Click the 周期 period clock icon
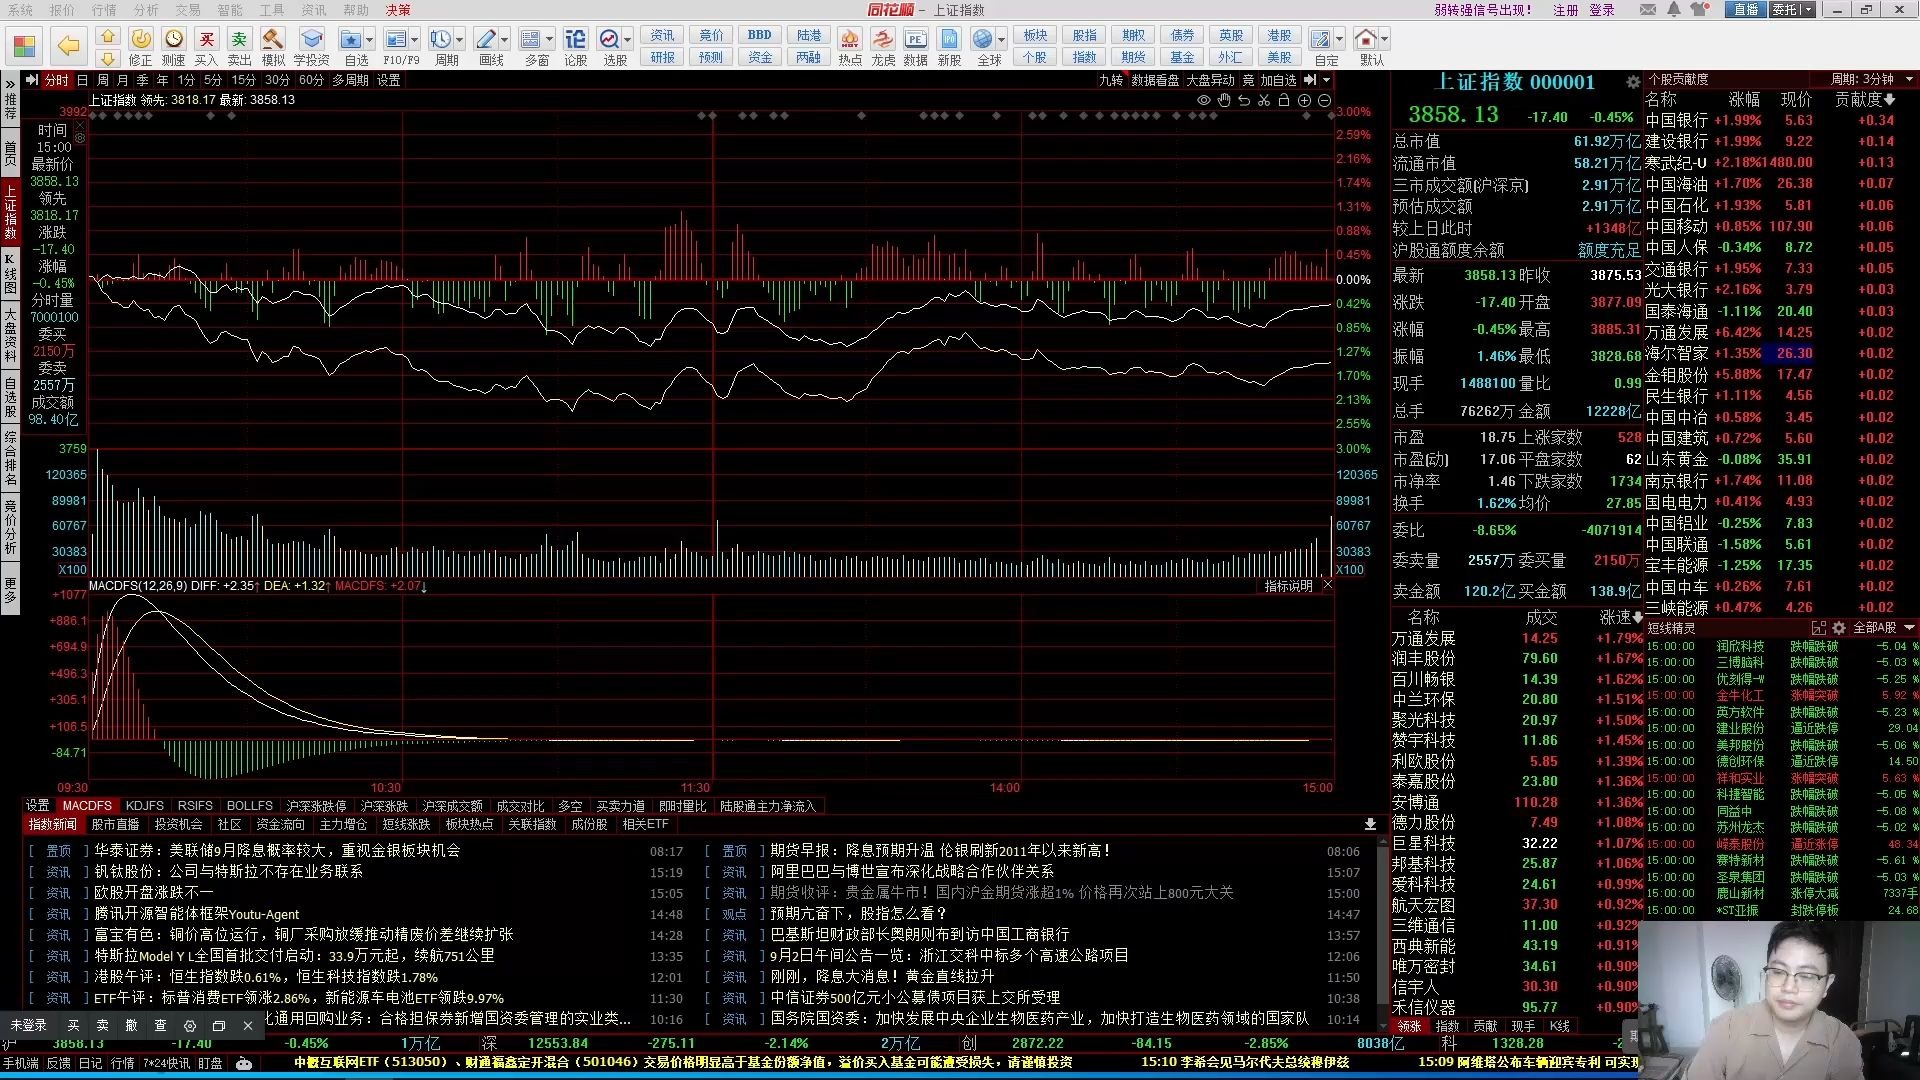Viewport: 1920px width, 1080px height. coord(440,39)
